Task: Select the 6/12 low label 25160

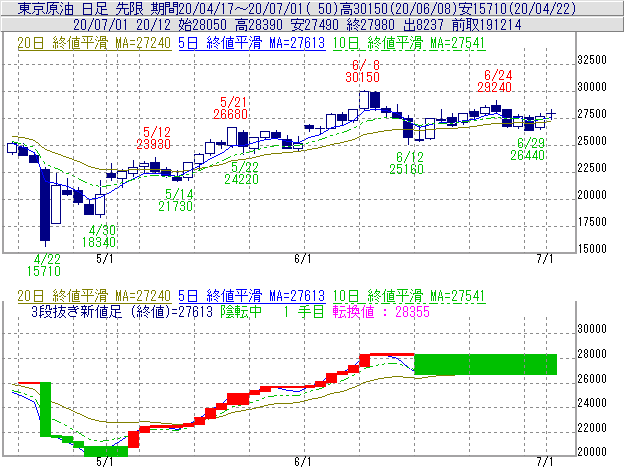Action: pos(410,169)
